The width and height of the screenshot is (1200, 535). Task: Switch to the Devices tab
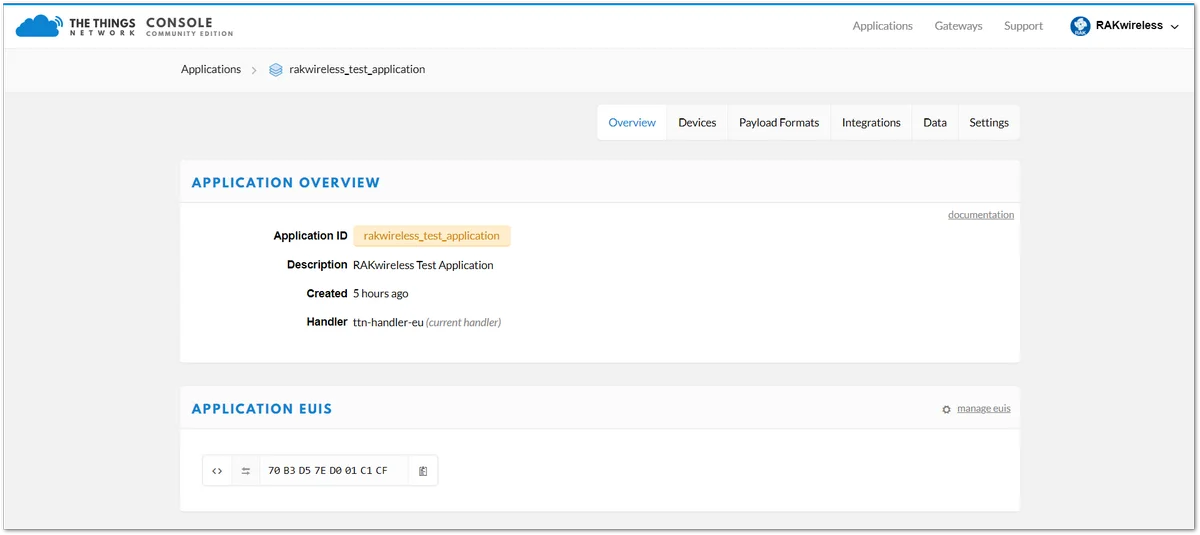coord(697,123)
